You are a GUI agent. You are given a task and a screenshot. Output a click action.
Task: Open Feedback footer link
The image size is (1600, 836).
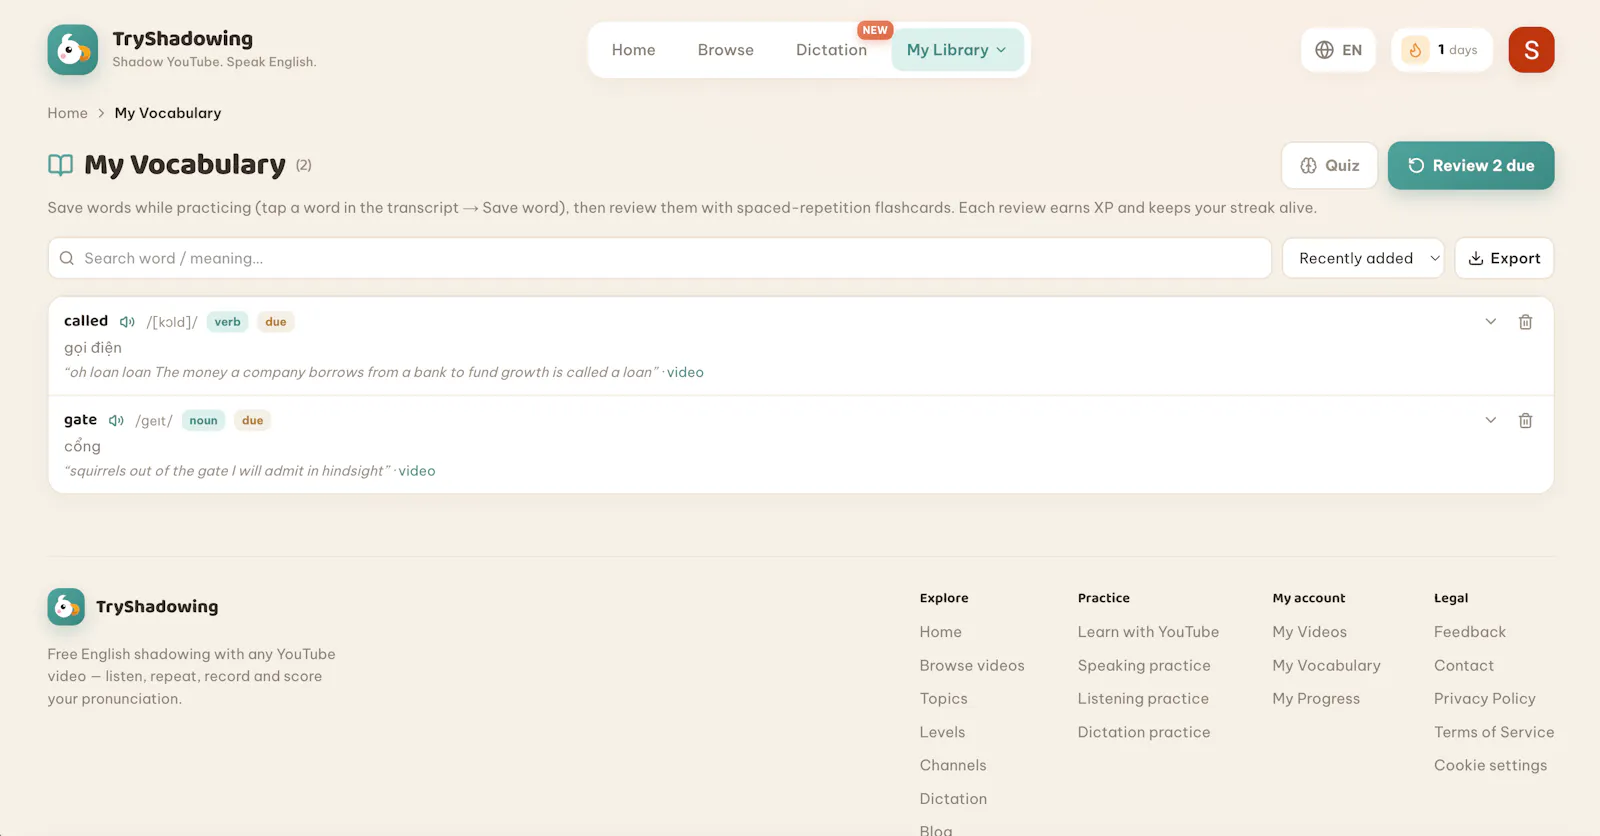click(1470, 632)
